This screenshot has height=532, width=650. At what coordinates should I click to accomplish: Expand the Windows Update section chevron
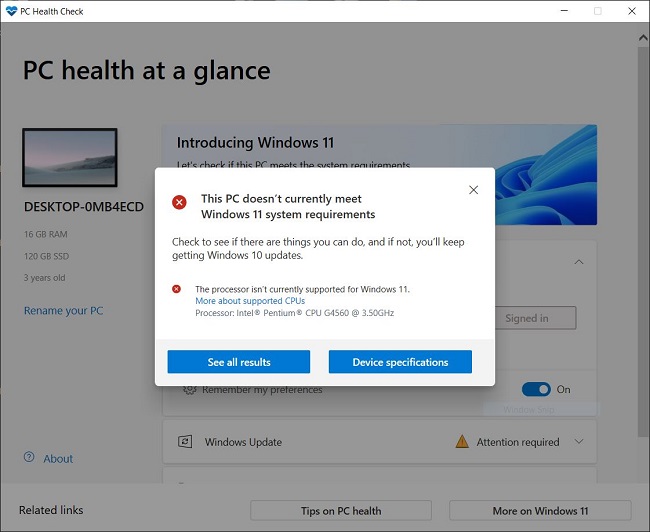tap(579, 442)
